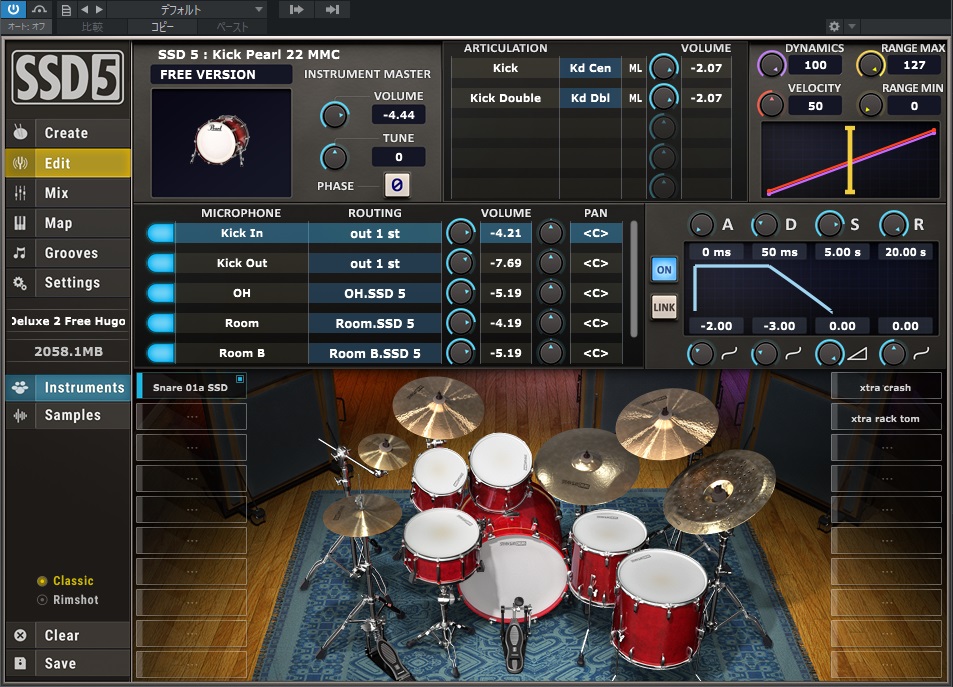
Task: Click the power bypass icon in top bar
Action: click(x=15, y=9)
